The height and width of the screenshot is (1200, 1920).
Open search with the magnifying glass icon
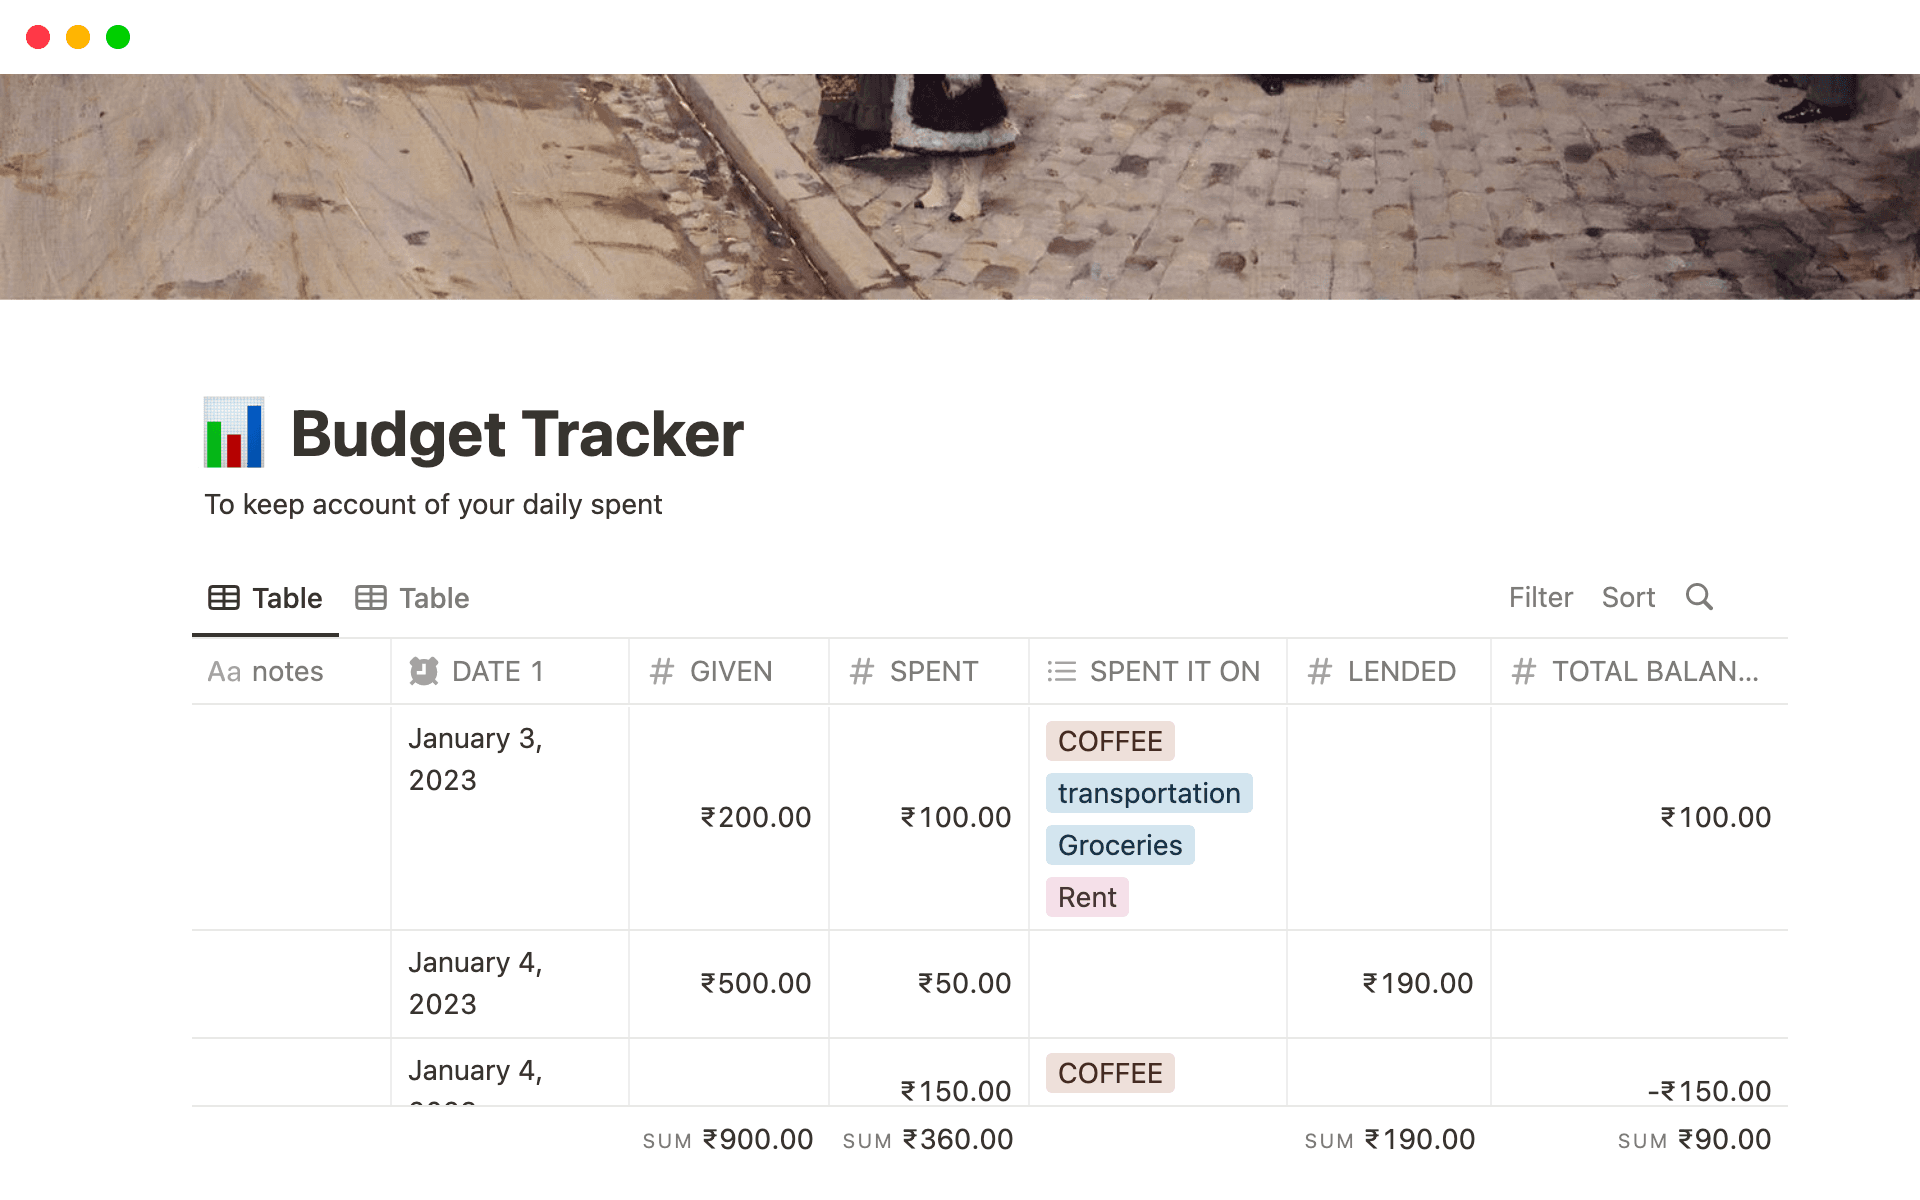point(1700,597)
